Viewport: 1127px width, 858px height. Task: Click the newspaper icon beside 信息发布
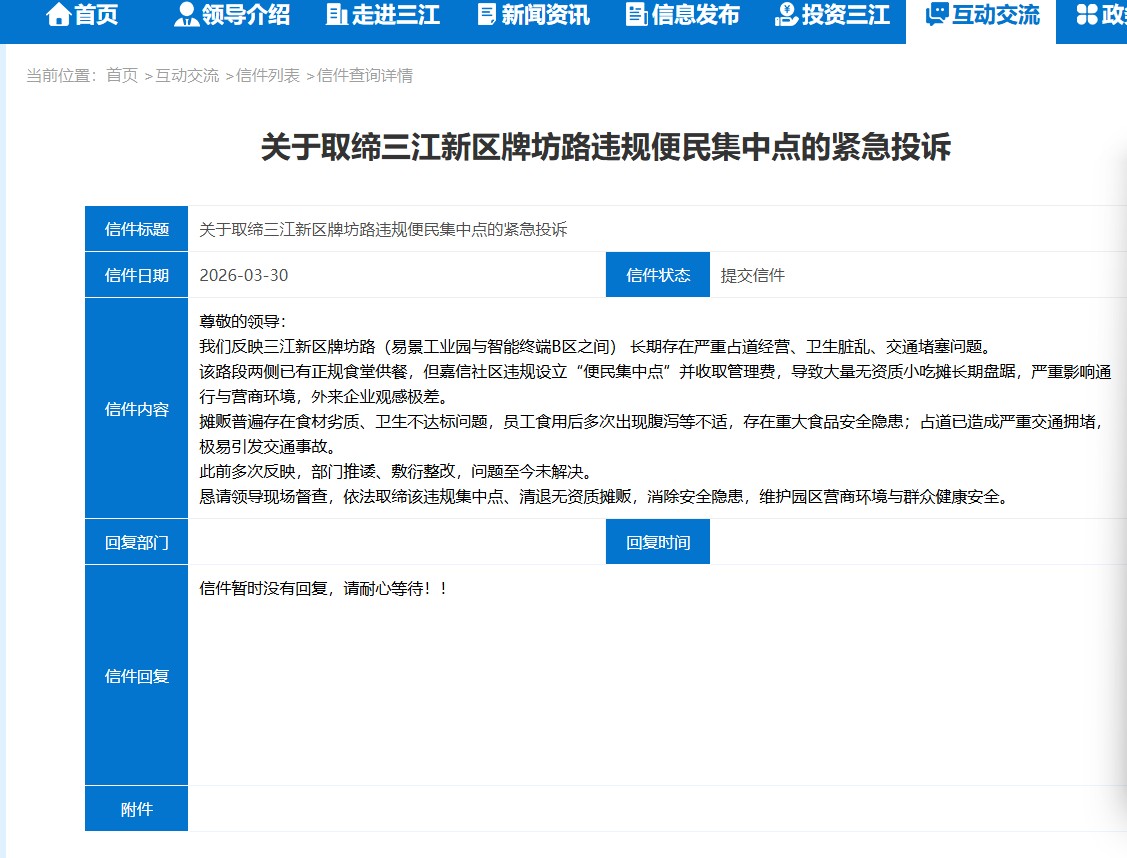[636, 15]
